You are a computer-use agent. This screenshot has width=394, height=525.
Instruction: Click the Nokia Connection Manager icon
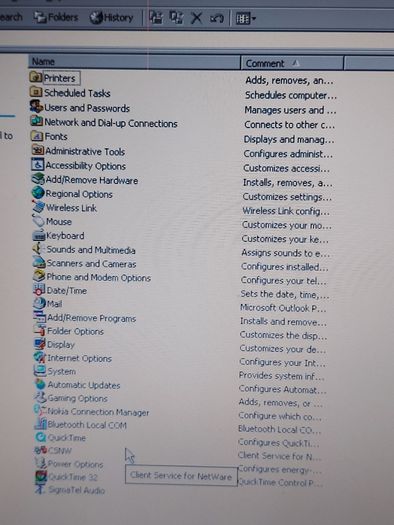click(41, 411)
